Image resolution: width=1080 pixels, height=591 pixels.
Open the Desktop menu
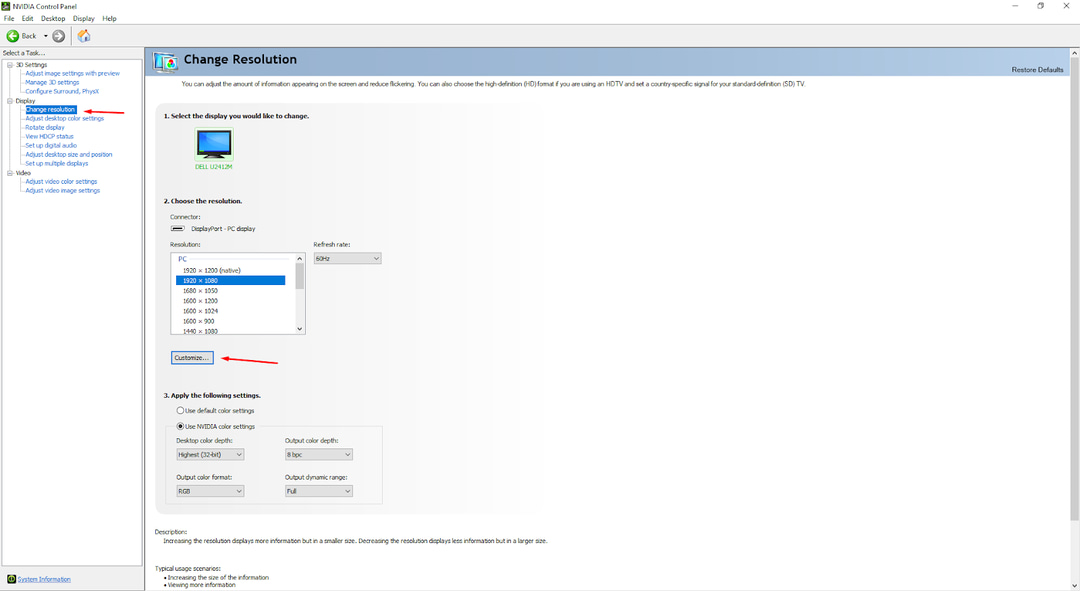52,17
